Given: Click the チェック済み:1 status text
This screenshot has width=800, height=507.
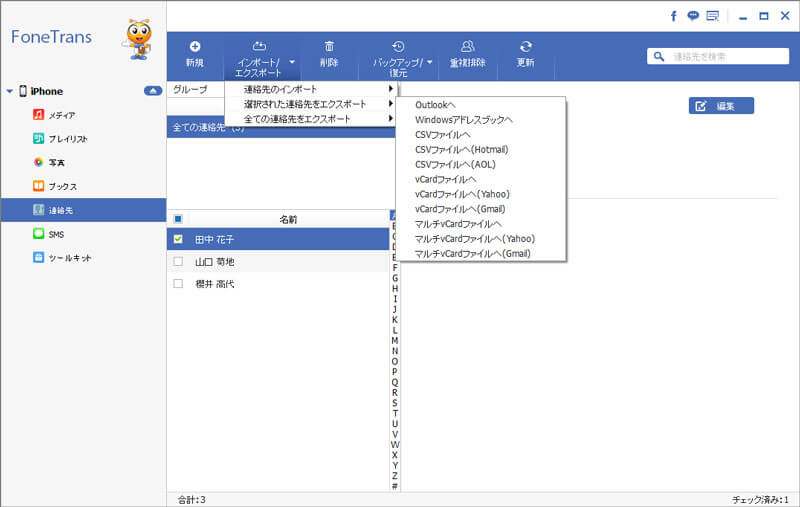Looking at the screenshot, I should [x=760, y=499].
